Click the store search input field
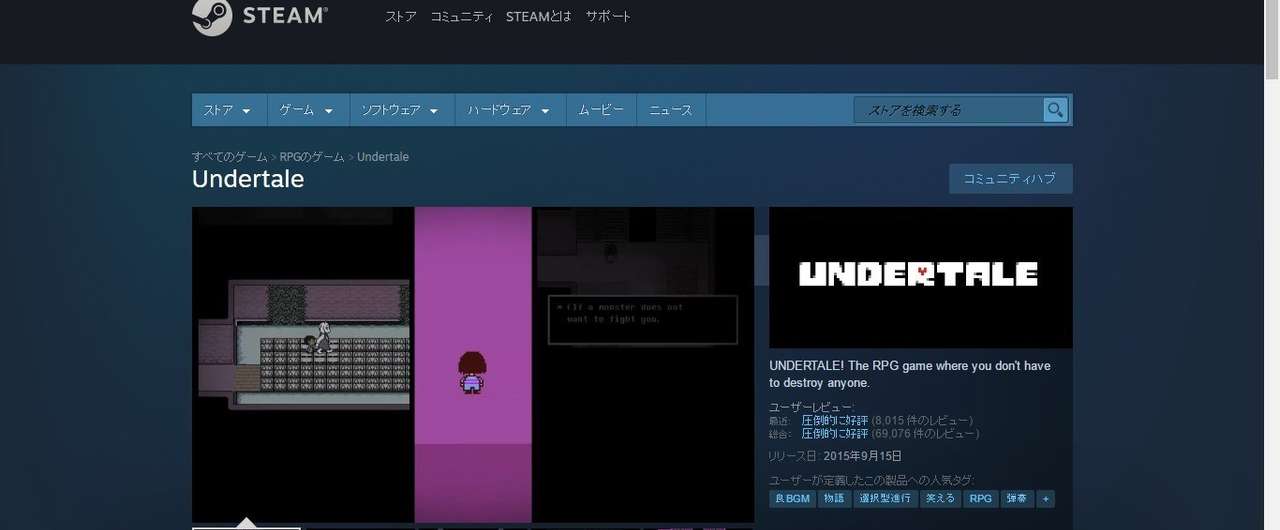 tap(948, 110)
